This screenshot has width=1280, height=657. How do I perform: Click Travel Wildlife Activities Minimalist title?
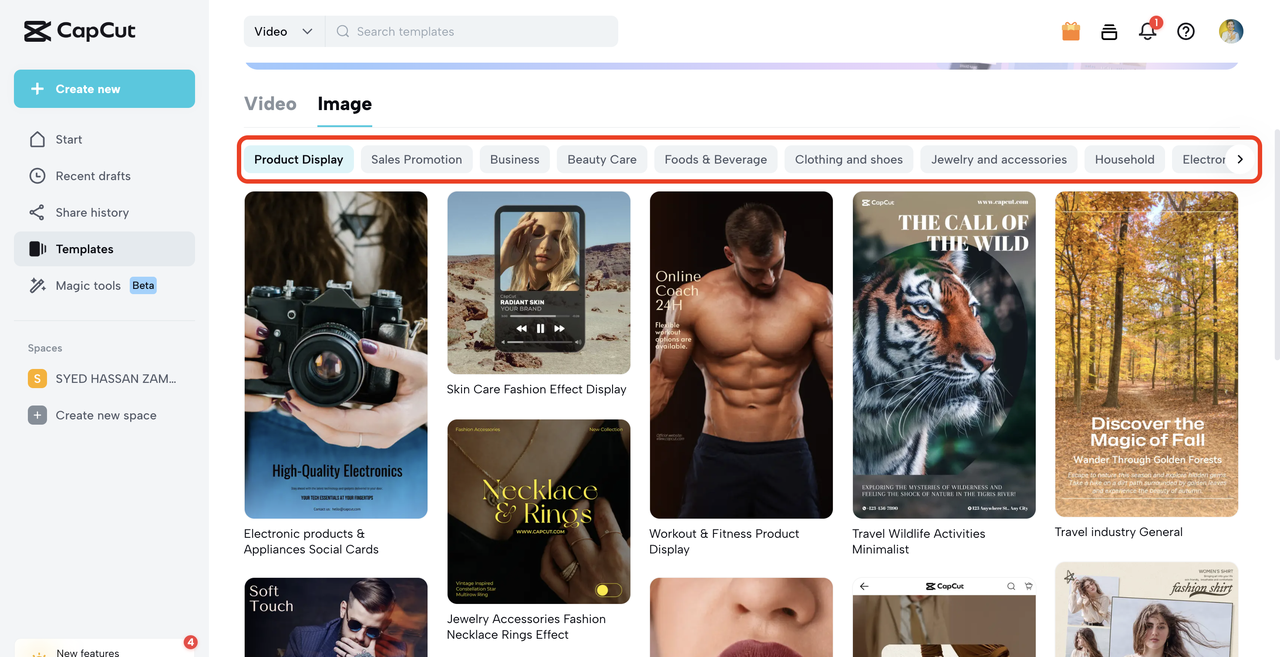pos(919,541)
